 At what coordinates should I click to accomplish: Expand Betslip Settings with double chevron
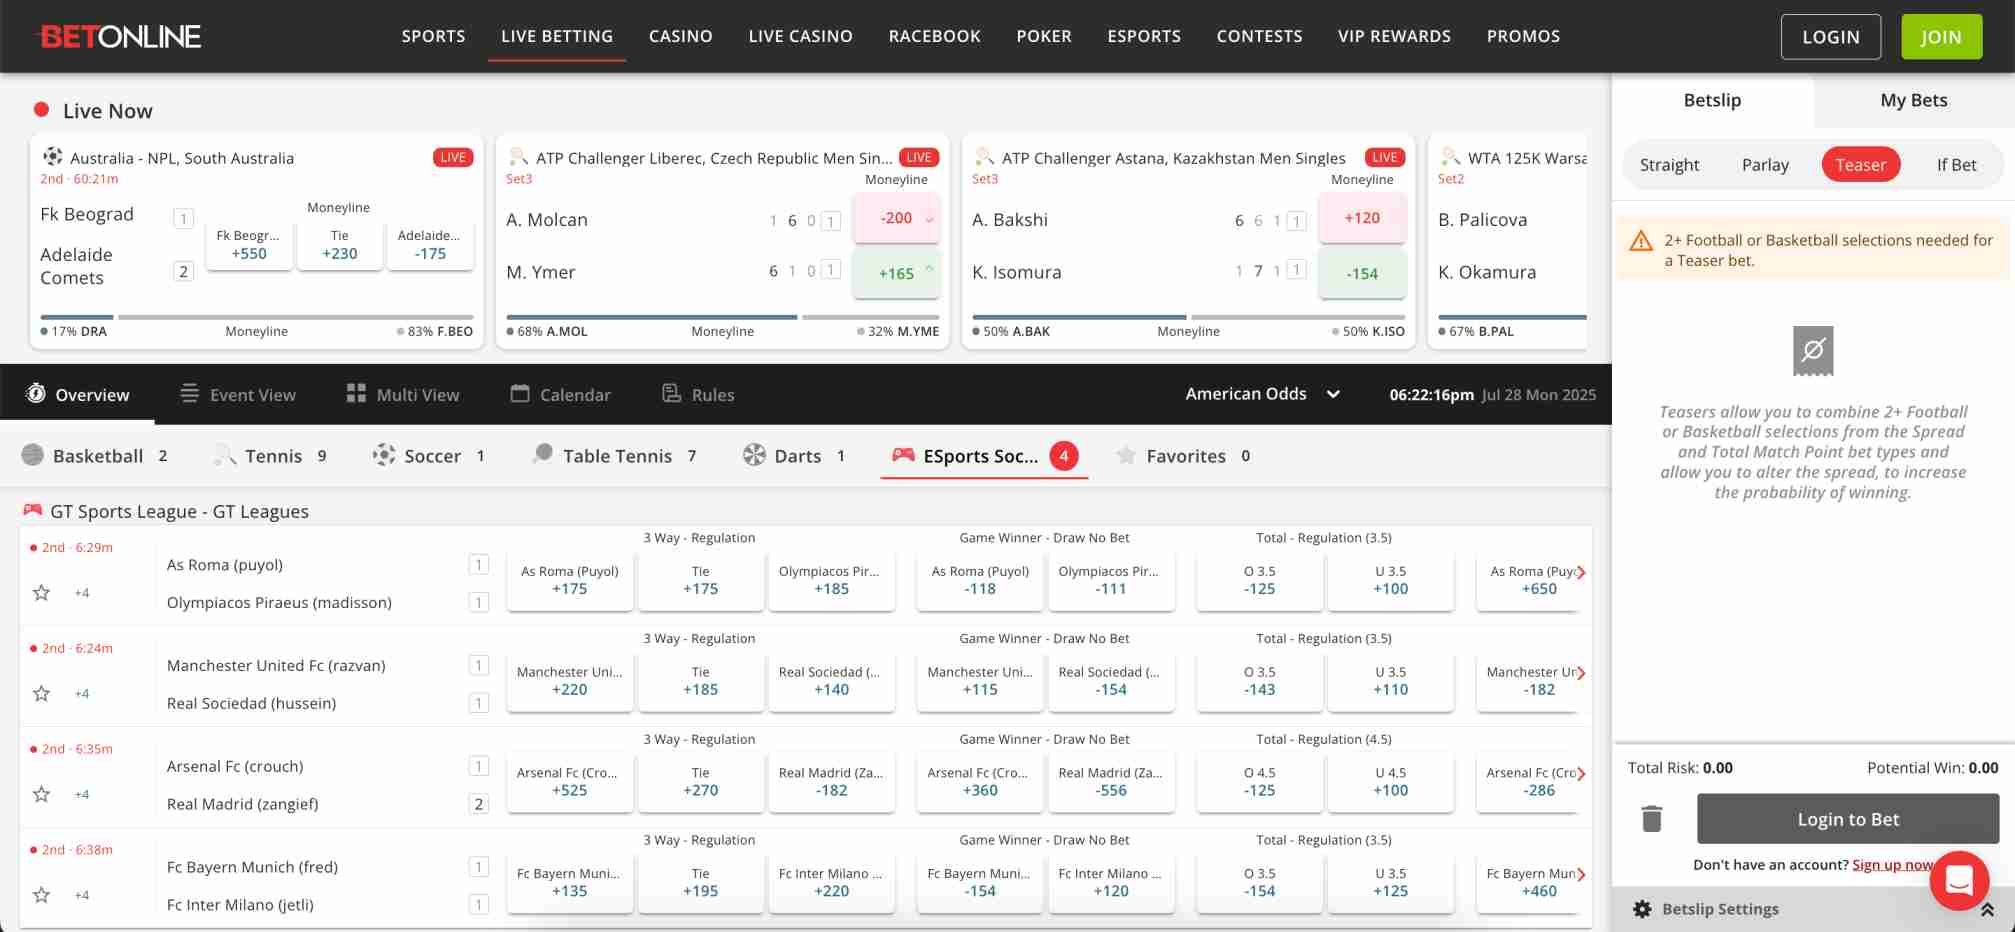pos(1987,910)
